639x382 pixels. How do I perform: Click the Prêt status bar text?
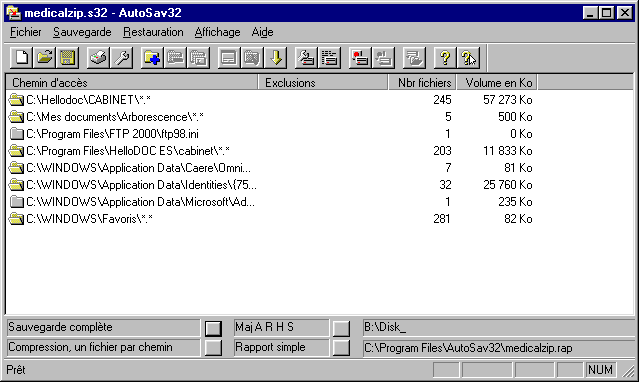(16, 370)
